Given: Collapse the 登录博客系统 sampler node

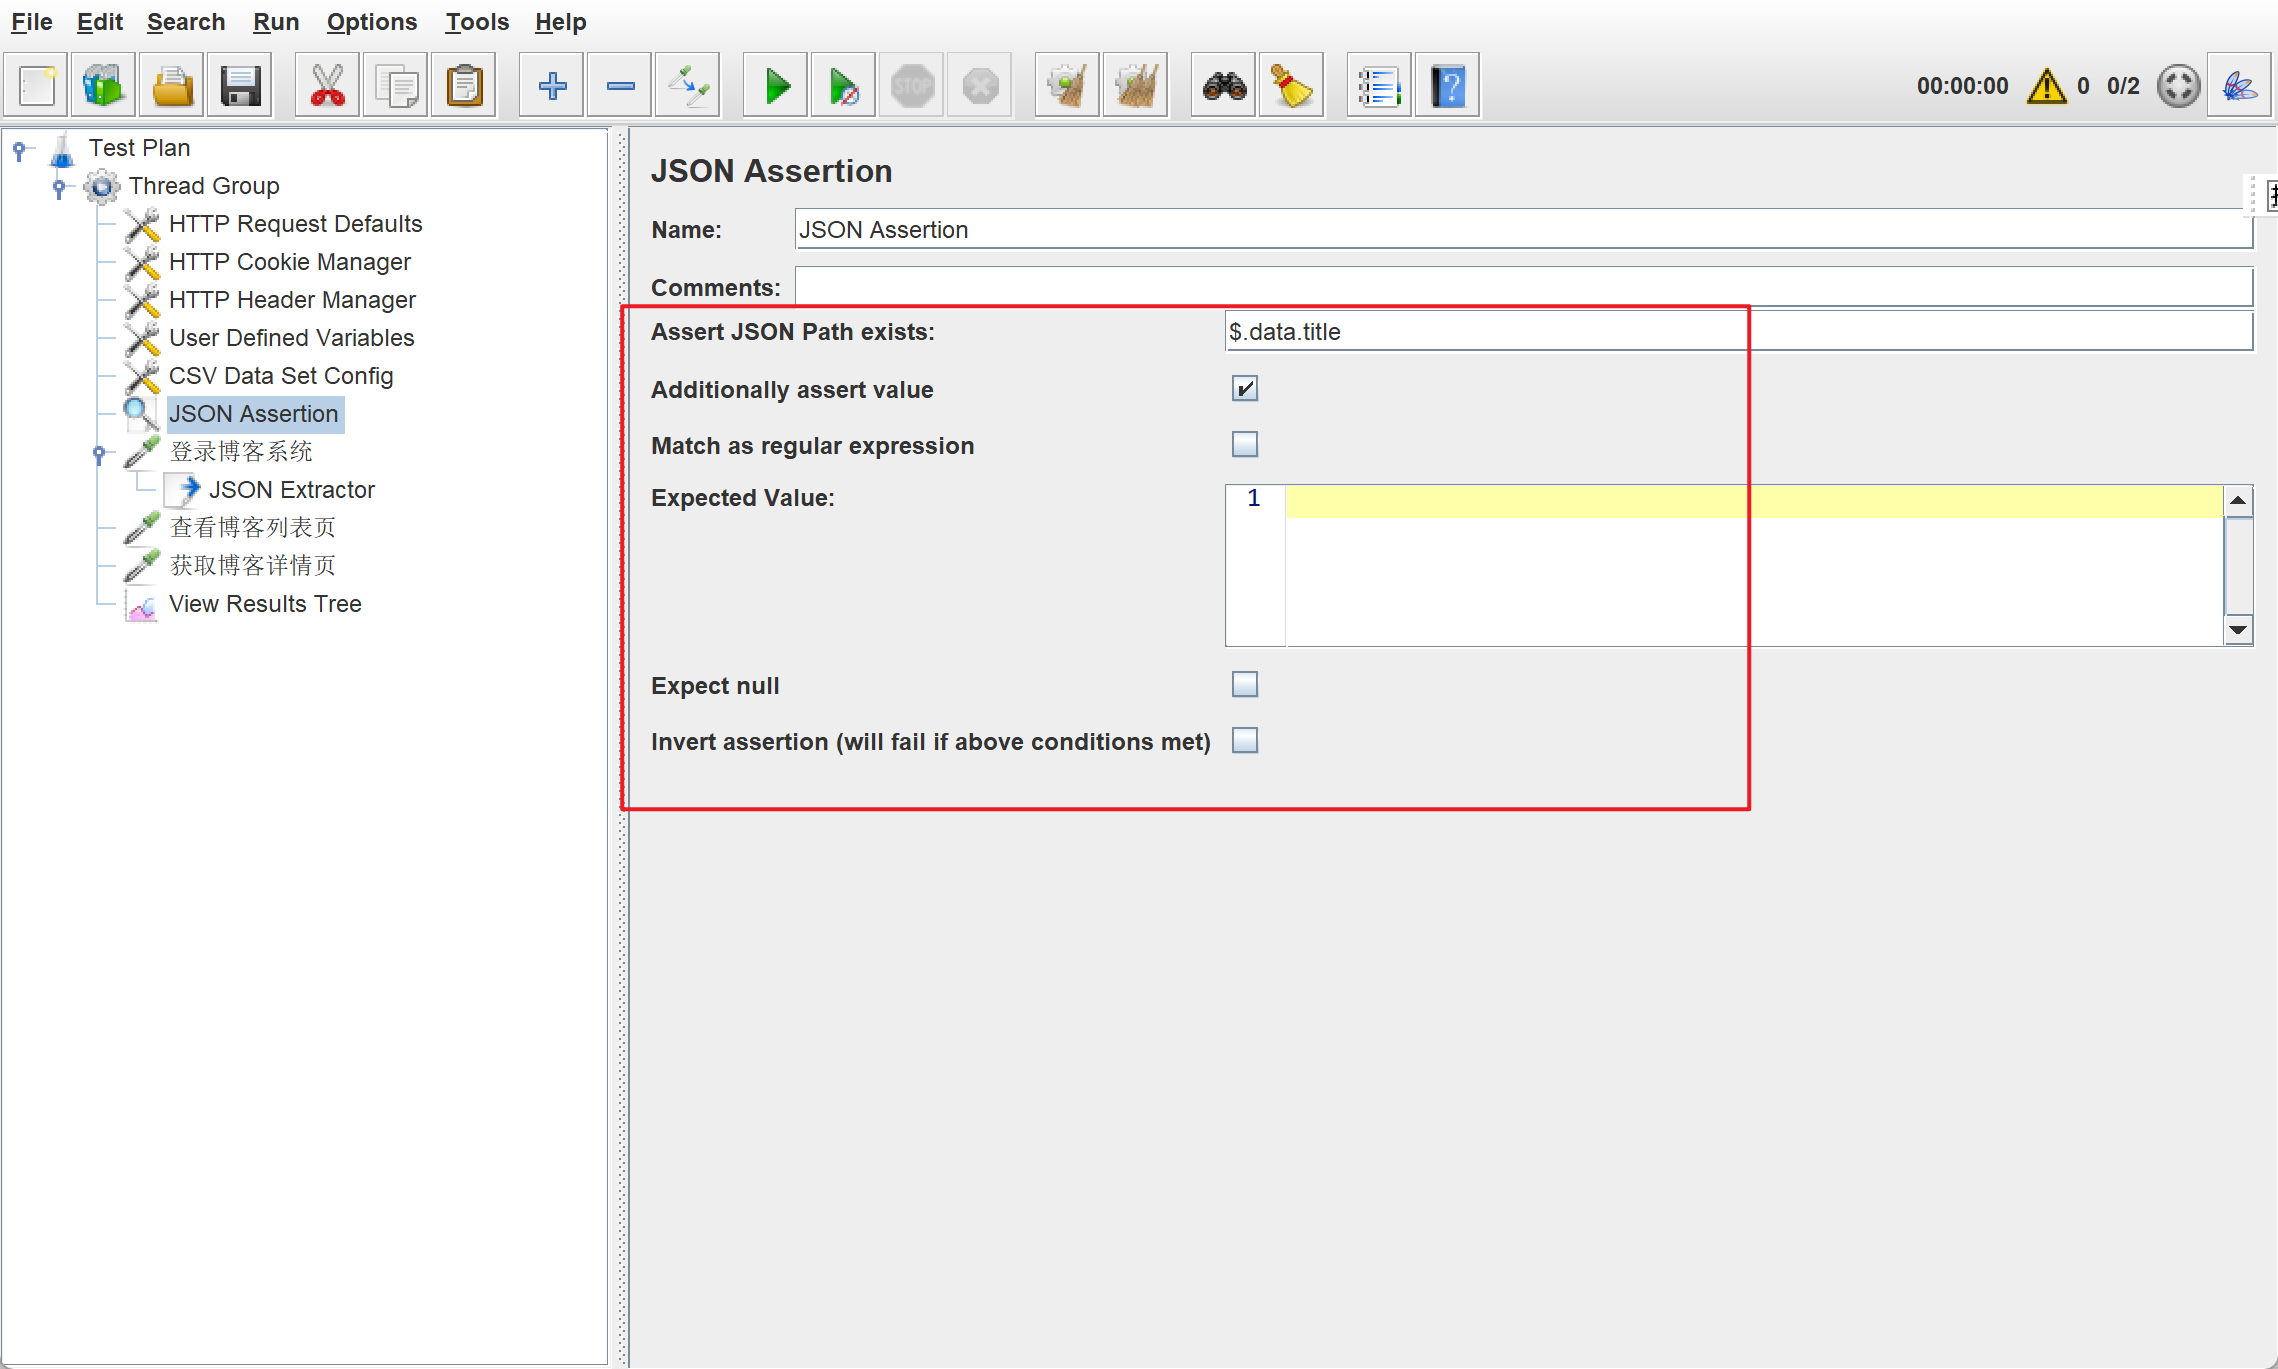Looking at the screenshot, I should click(99, 453).
